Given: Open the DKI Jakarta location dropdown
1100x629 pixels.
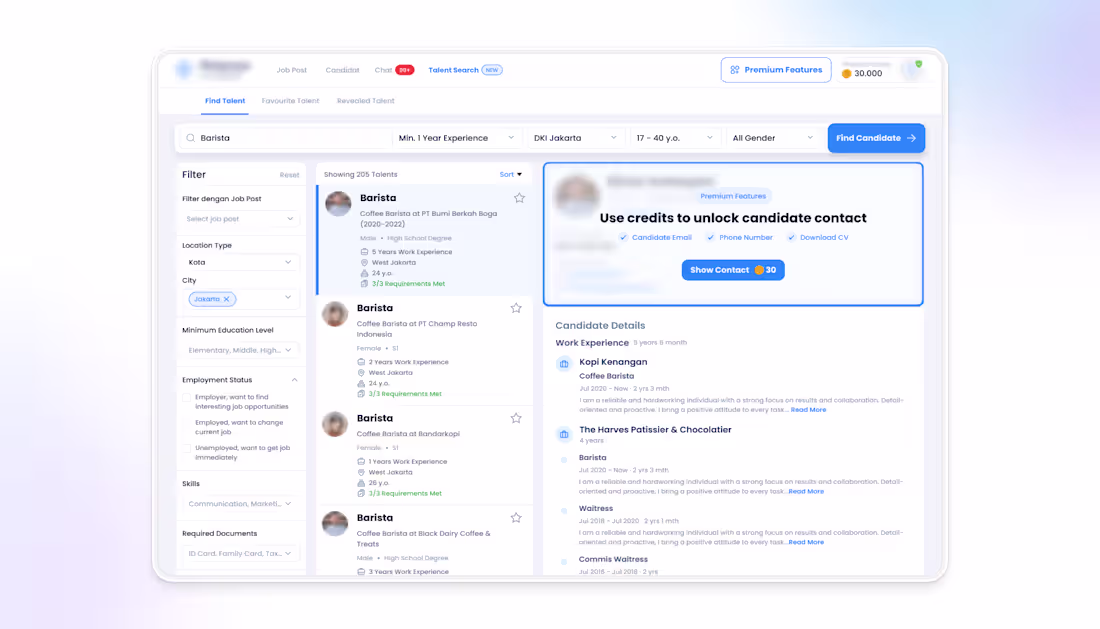Looking at the screenshot, I should coord(575,138).
